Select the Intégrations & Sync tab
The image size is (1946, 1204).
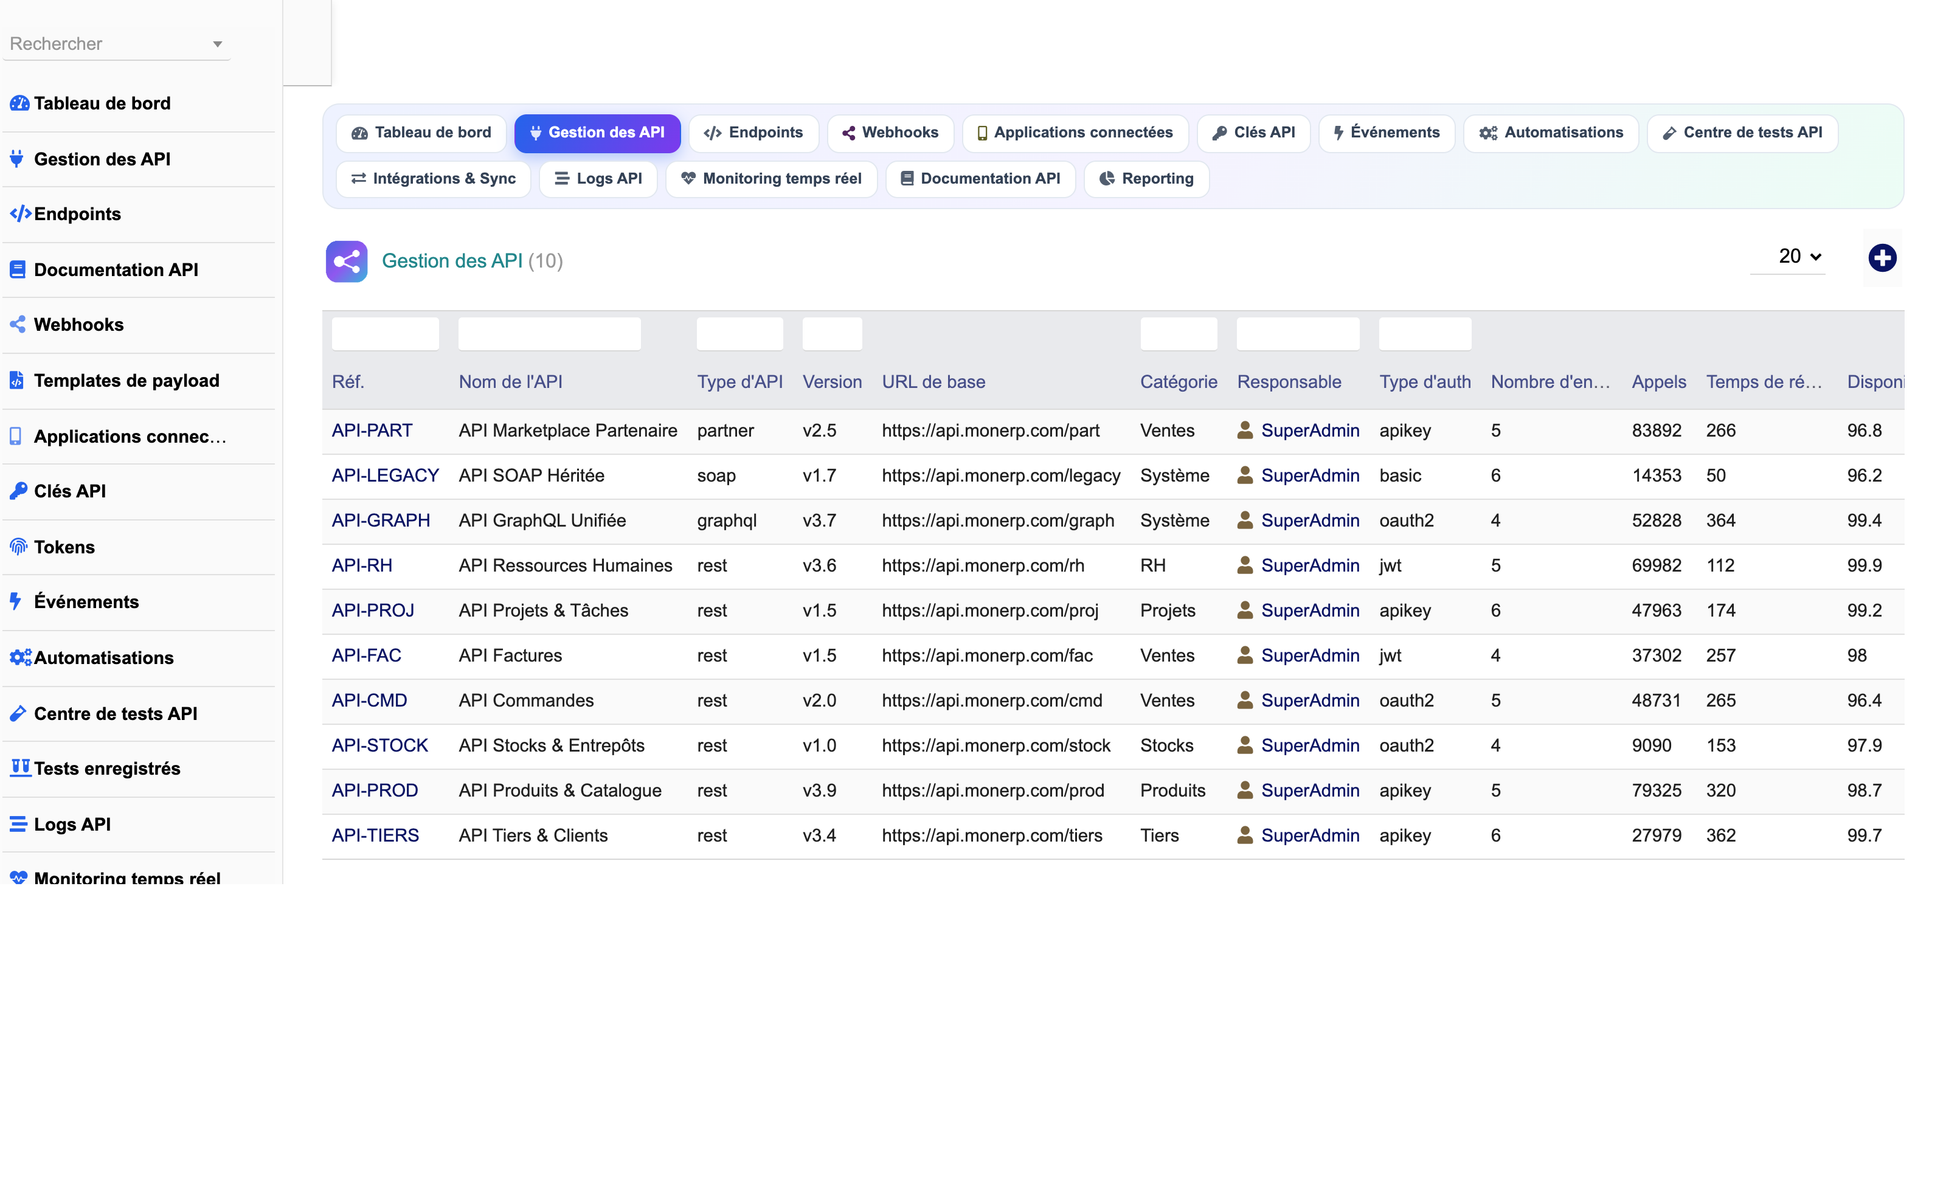click(433, 179)
